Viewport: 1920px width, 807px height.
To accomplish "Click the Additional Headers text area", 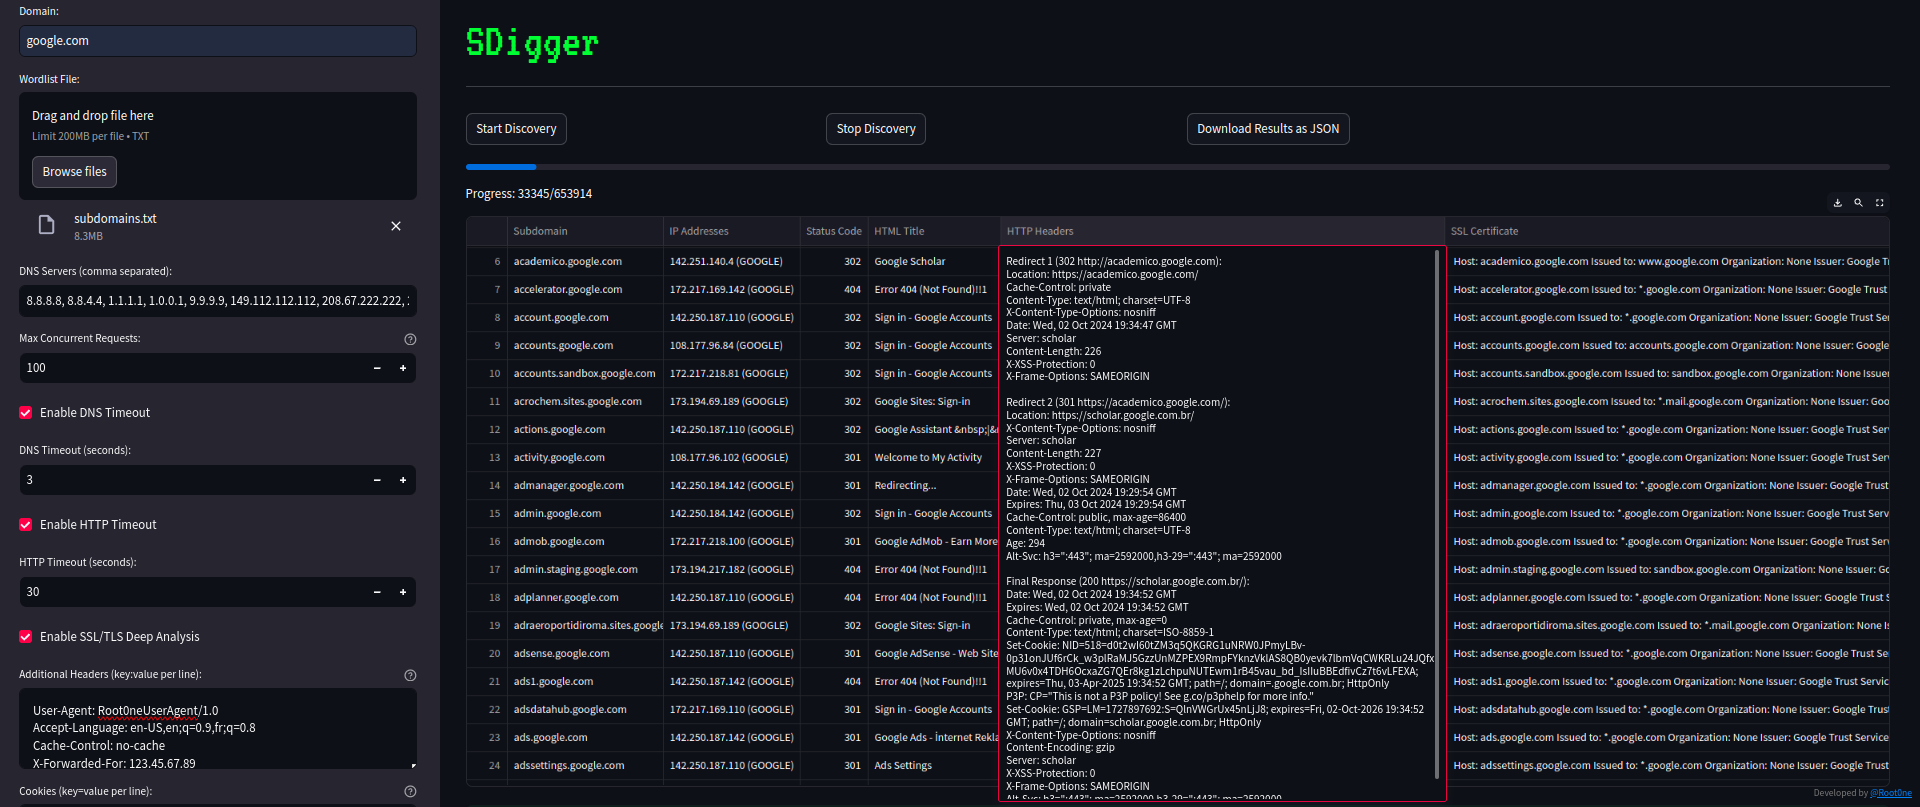I will coord(218,729).
